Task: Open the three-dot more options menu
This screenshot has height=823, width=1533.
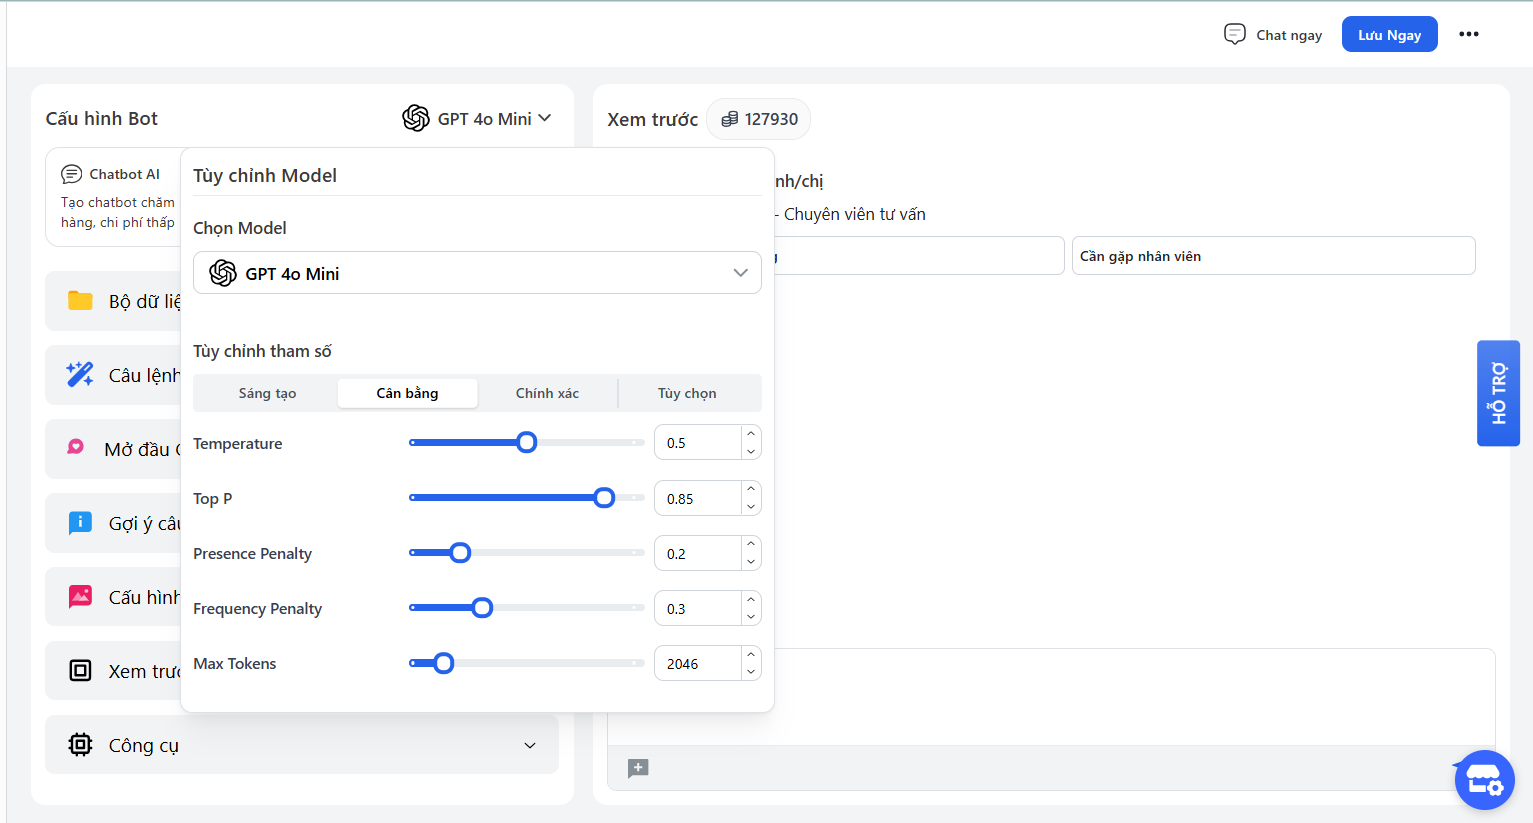Action: click(x=1468, y=34)
